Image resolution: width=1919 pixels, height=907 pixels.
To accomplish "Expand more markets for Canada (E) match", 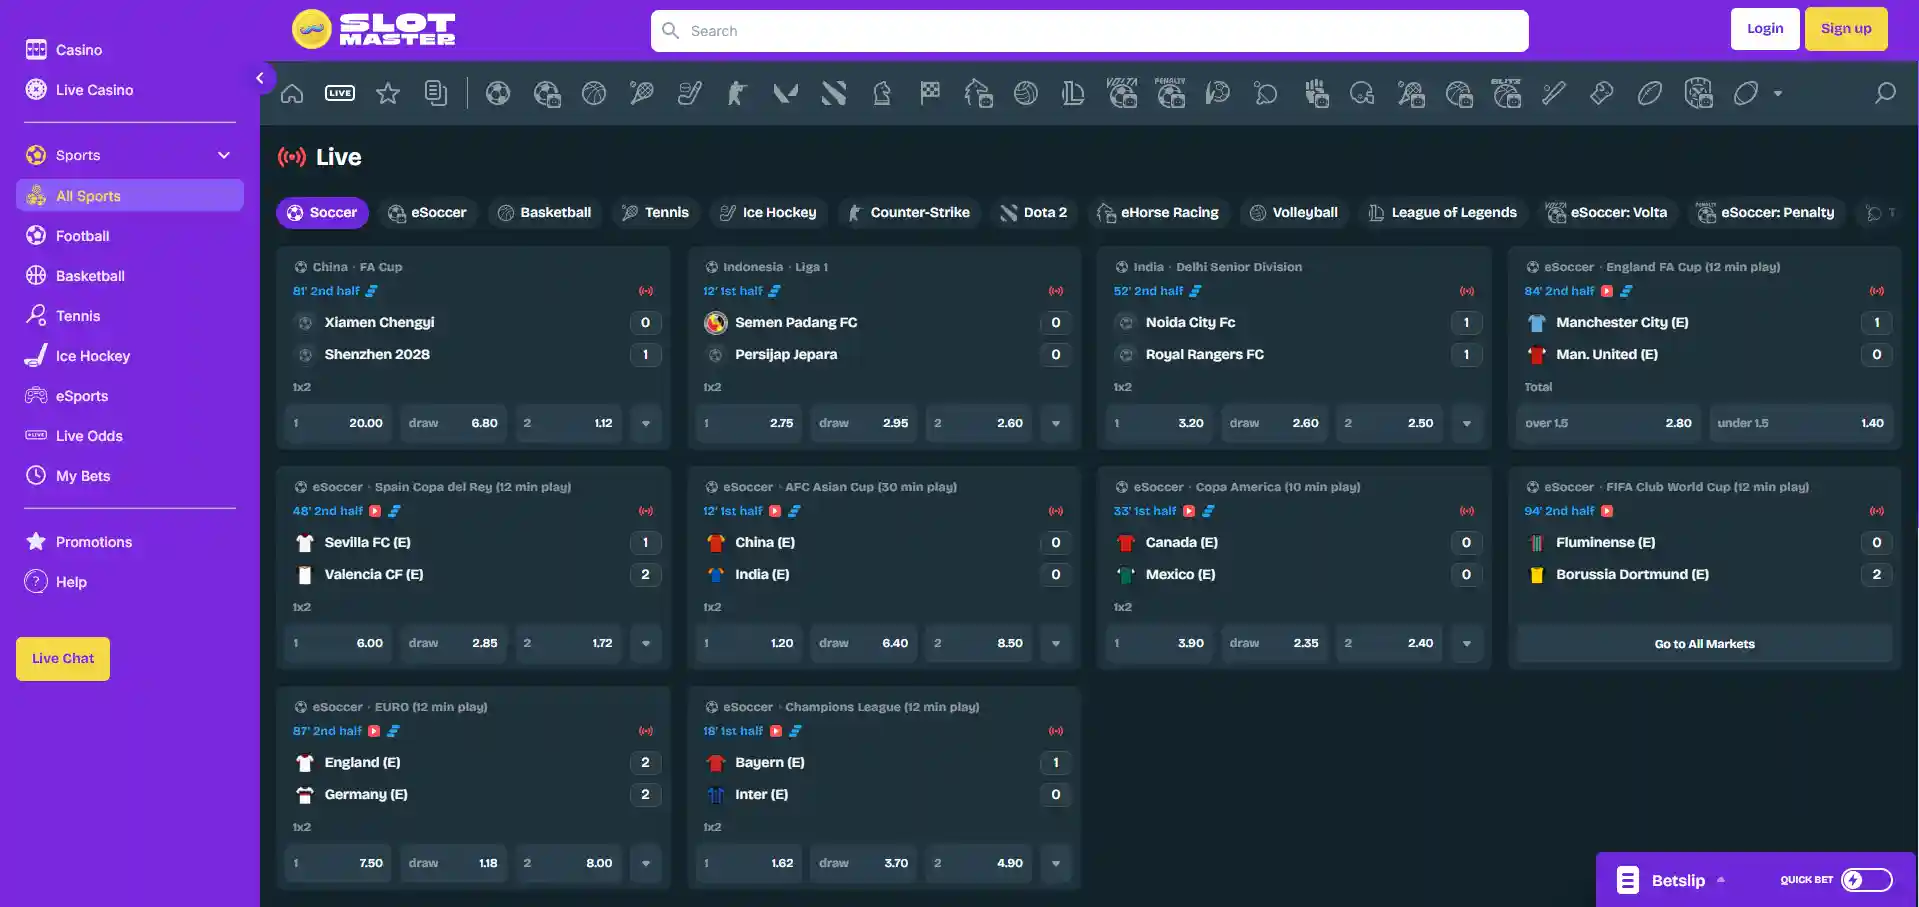I will (1467, 643).
